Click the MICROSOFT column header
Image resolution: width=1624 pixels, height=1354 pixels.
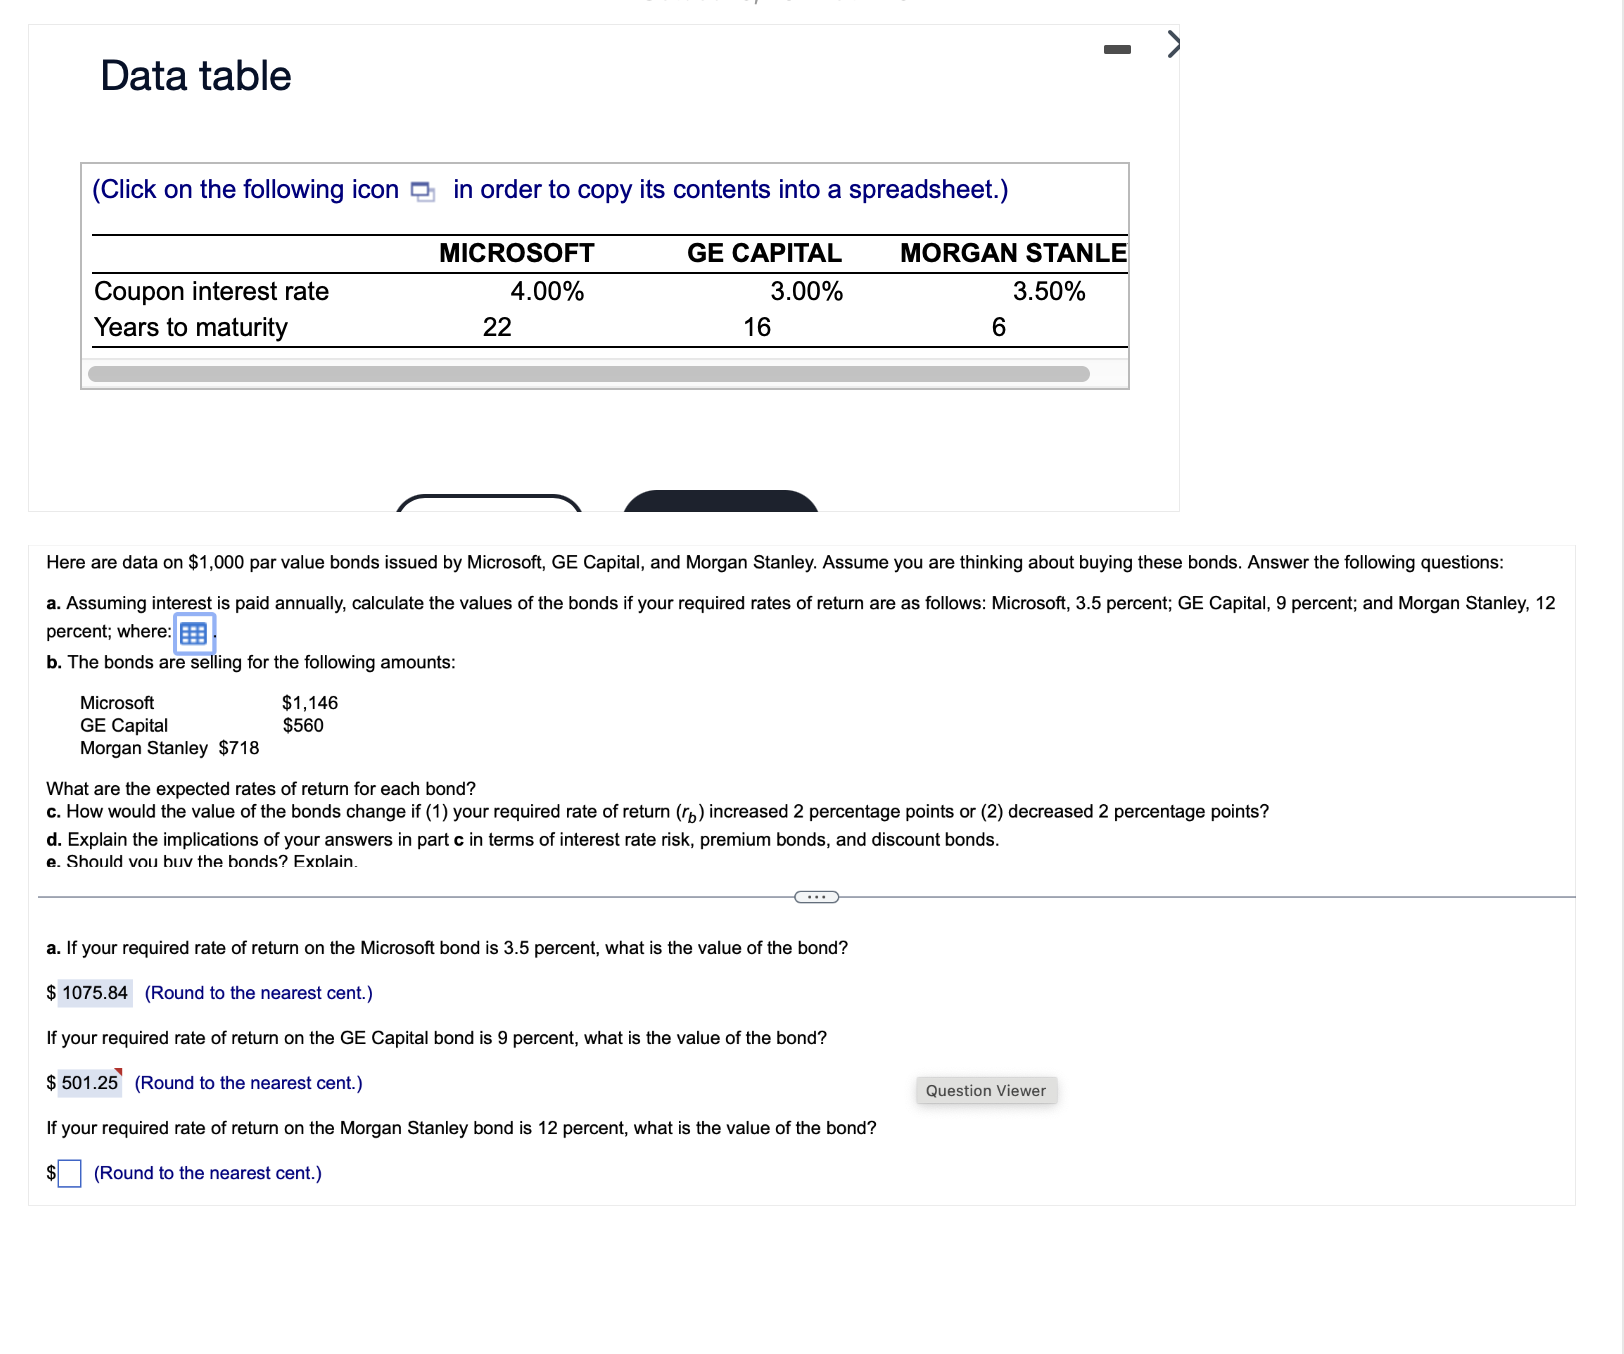pyautogui.click(x=515, y=253)
